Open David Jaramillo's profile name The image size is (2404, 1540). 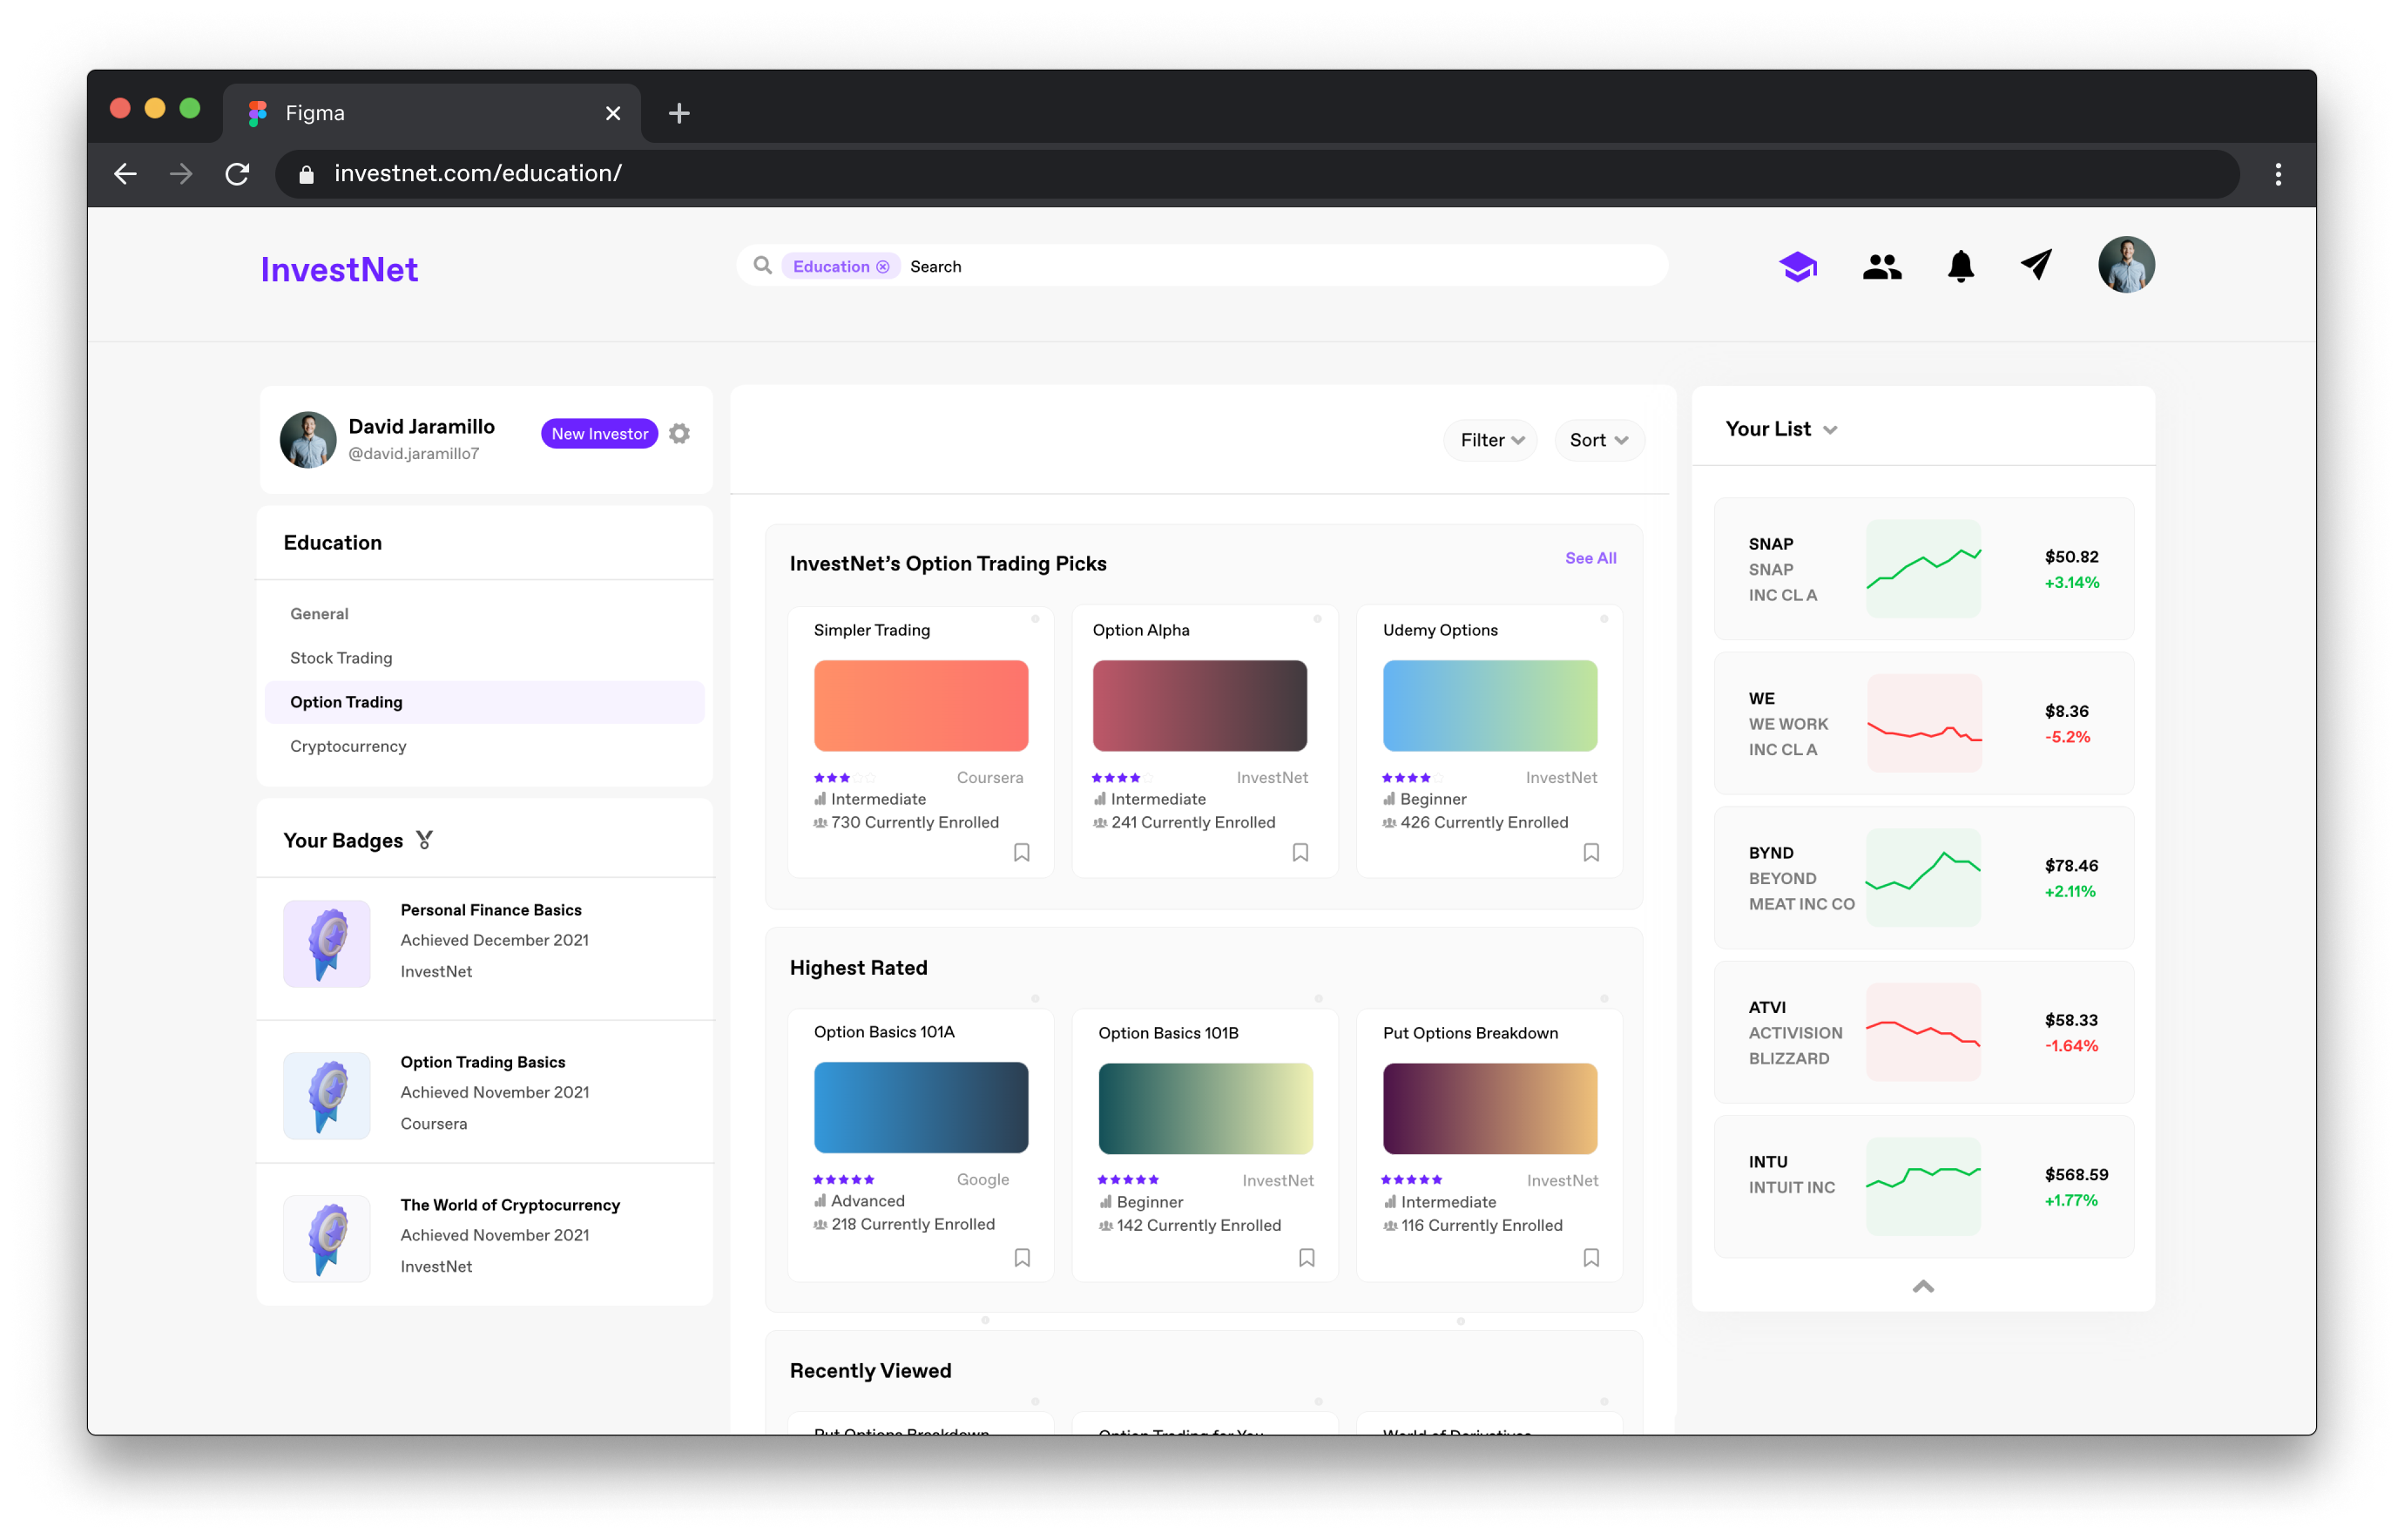[421, 426]
